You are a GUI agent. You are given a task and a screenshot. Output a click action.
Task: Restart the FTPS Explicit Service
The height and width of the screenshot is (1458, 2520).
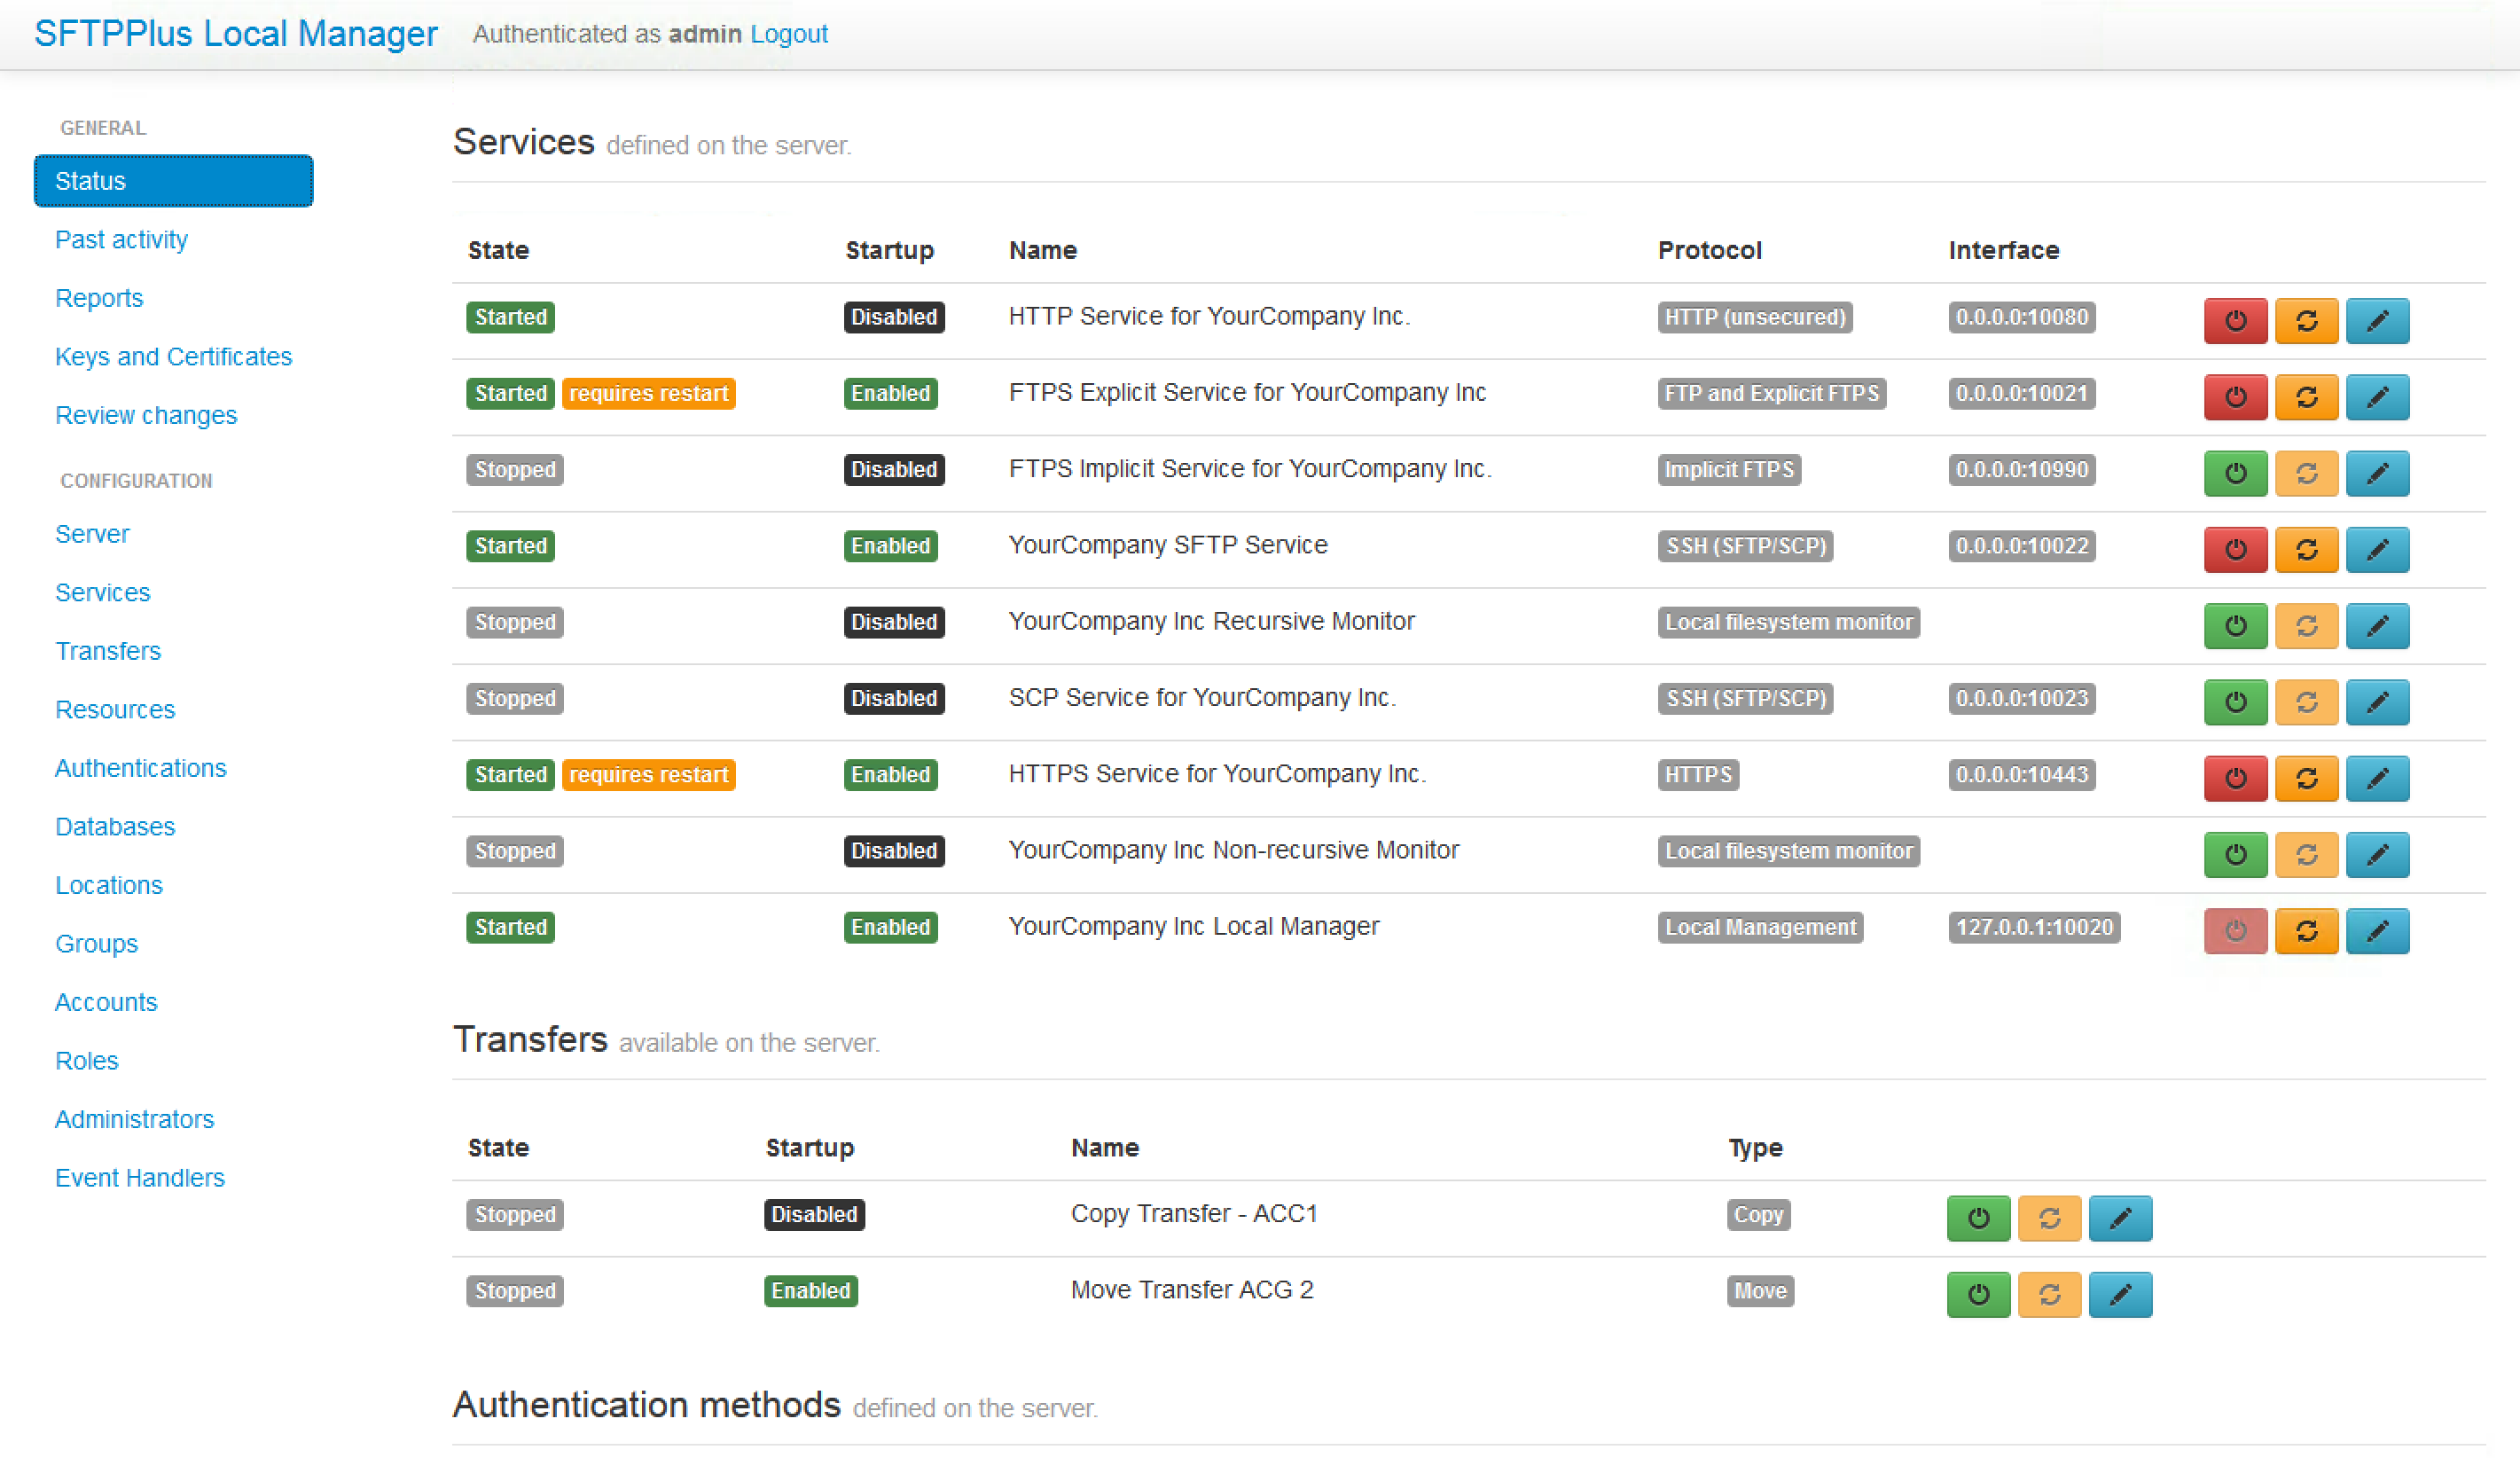[x=2306, y=397]
